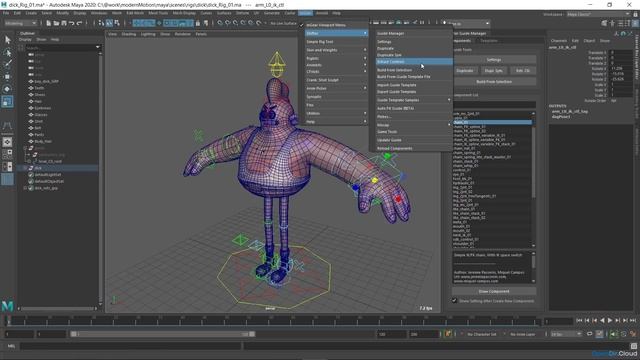This screenshot has width=640, height=360.
Task: Open Guide Template Samples submenu
Action: tap(413, 100)
